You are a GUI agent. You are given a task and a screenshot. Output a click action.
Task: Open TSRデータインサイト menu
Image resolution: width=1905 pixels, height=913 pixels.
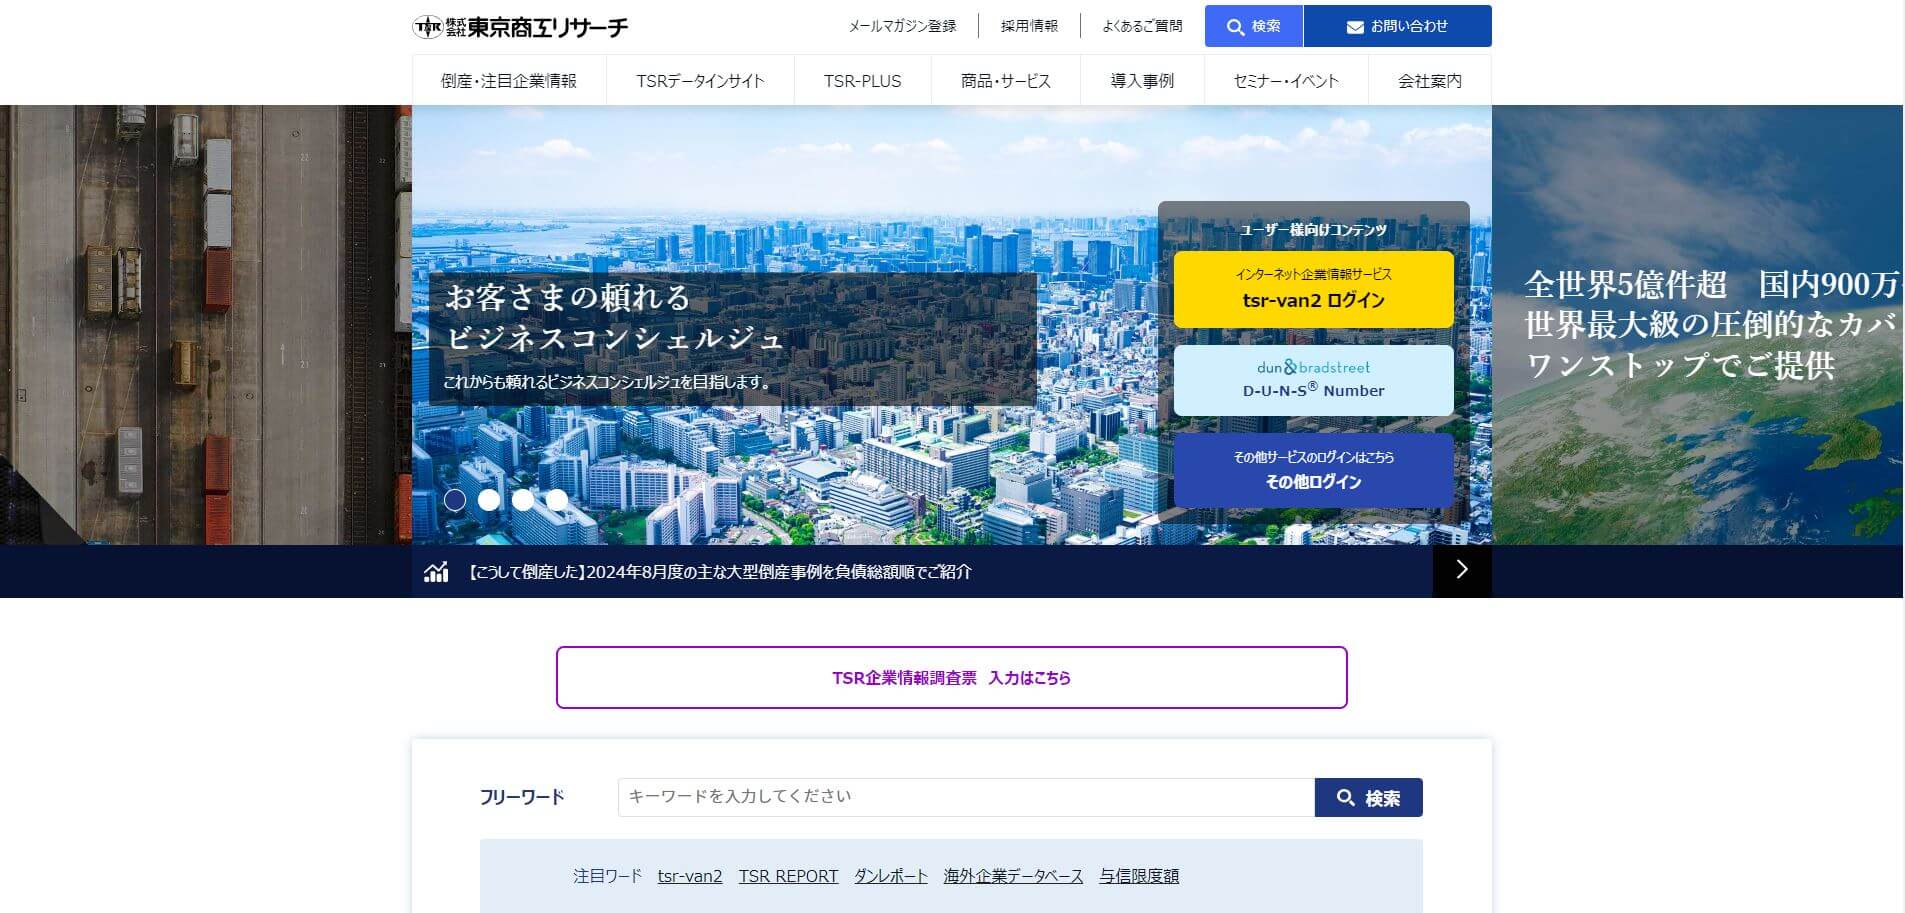tap(700, 81)
